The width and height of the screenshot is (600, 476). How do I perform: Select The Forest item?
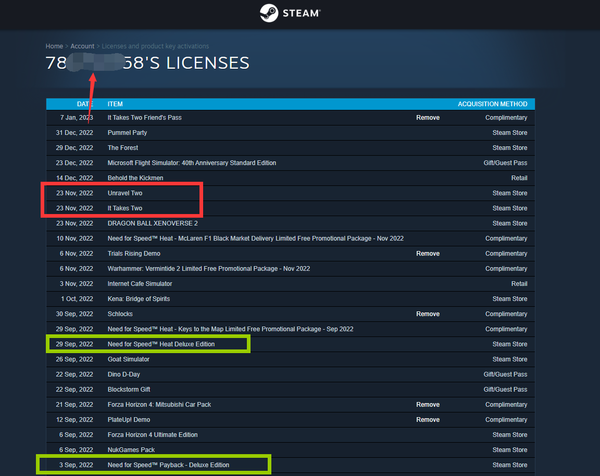(123, 148)
